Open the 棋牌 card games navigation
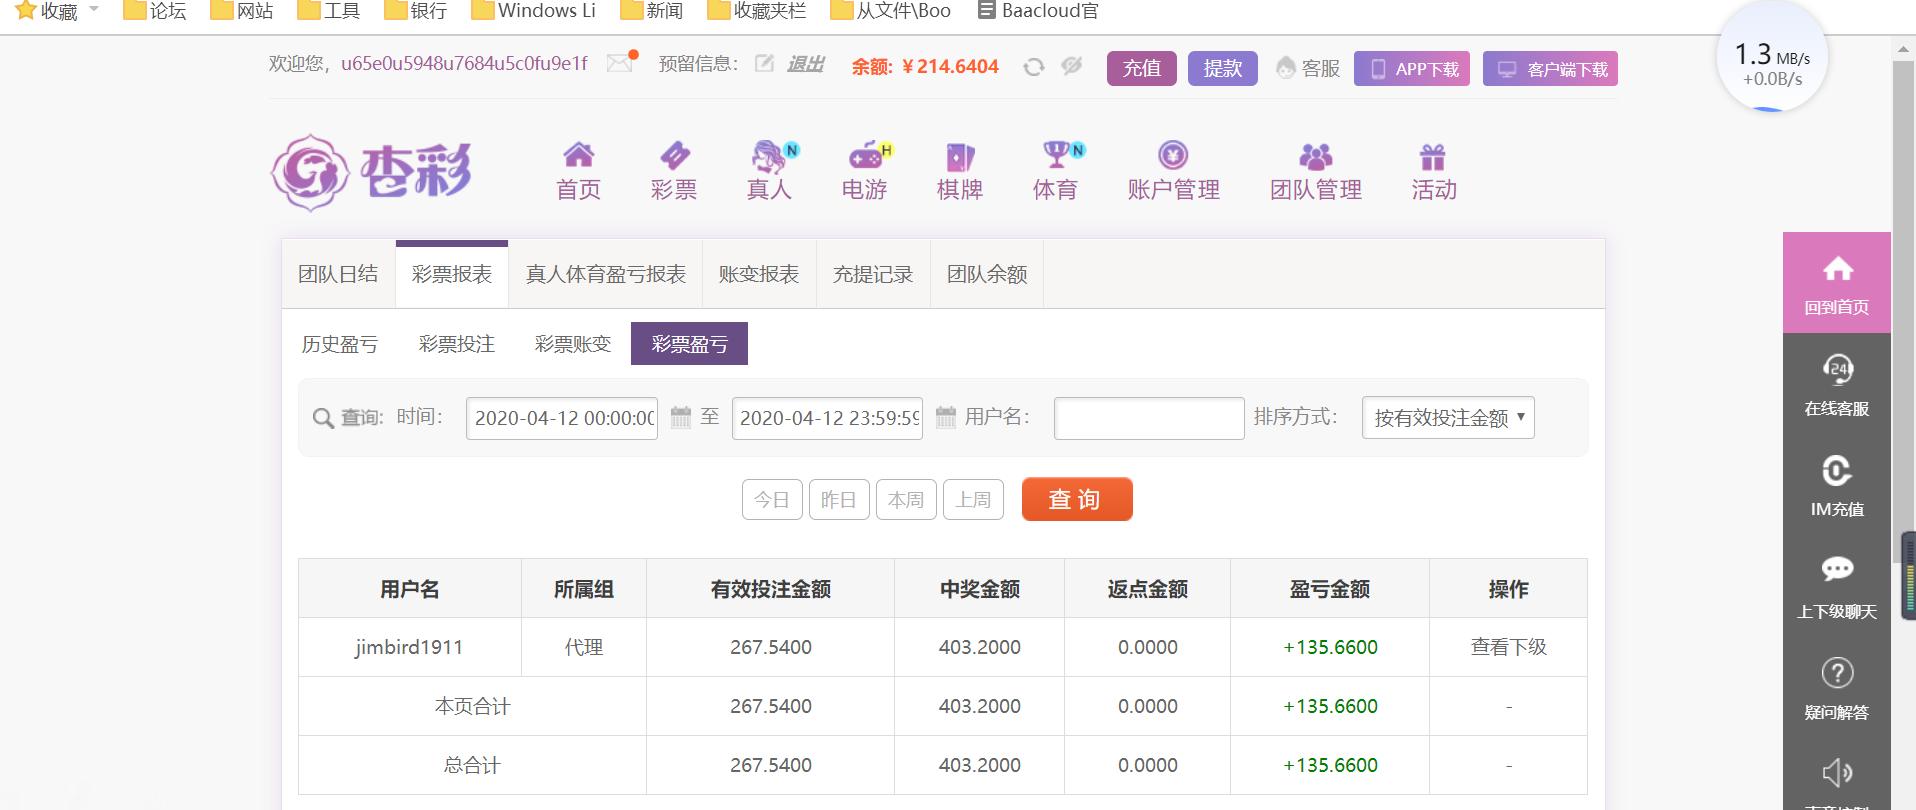Screen dimensions: 1916x810 click(960, 171)
